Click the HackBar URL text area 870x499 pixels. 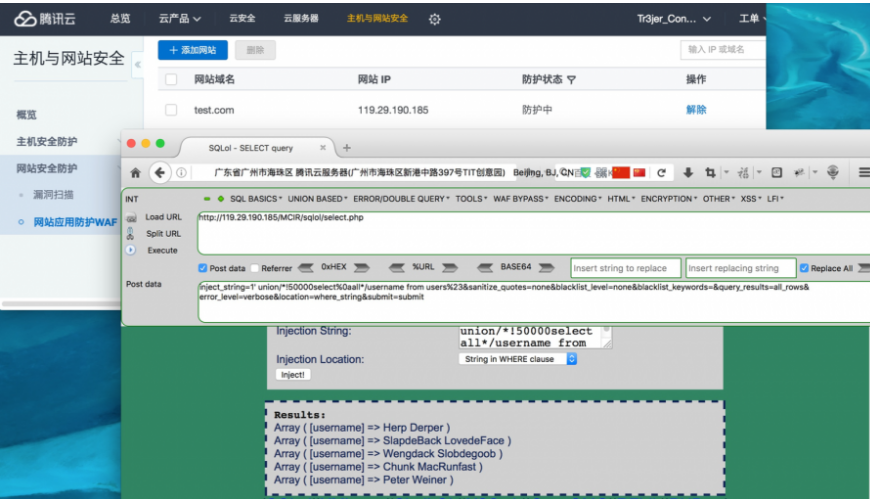tap(534, 233)
